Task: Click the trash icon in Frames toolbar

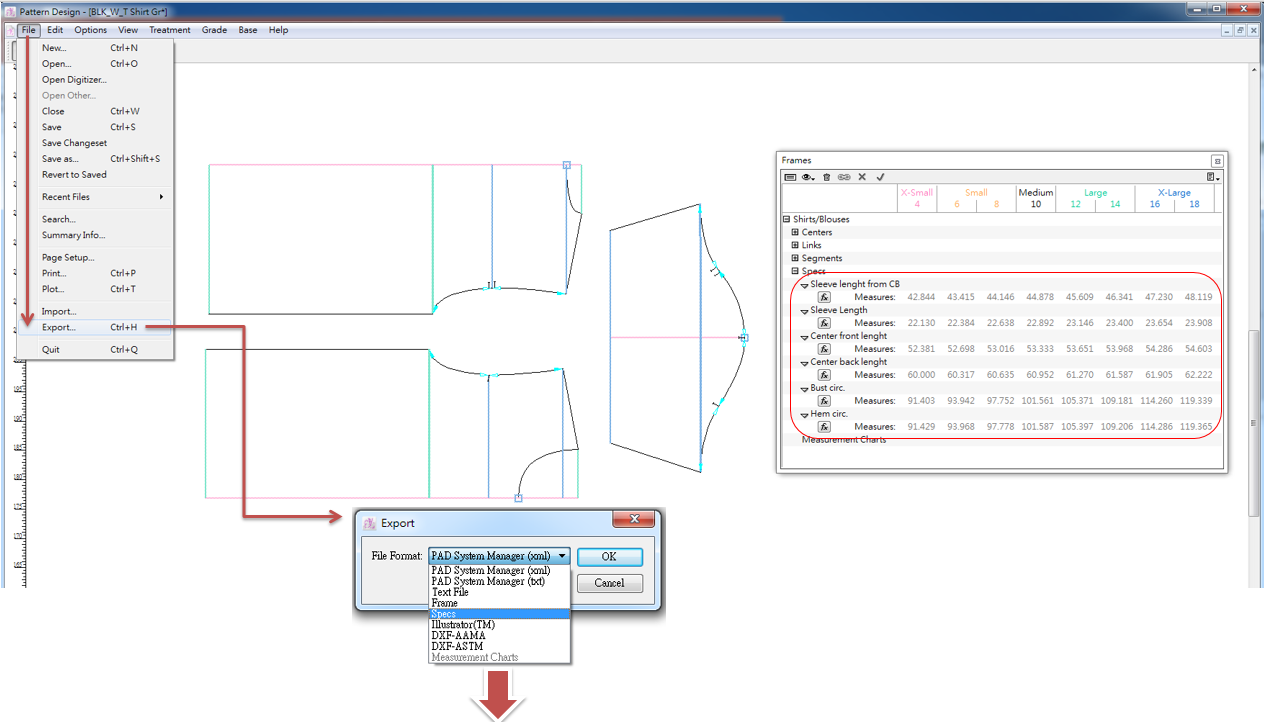Action: [826, 177]
